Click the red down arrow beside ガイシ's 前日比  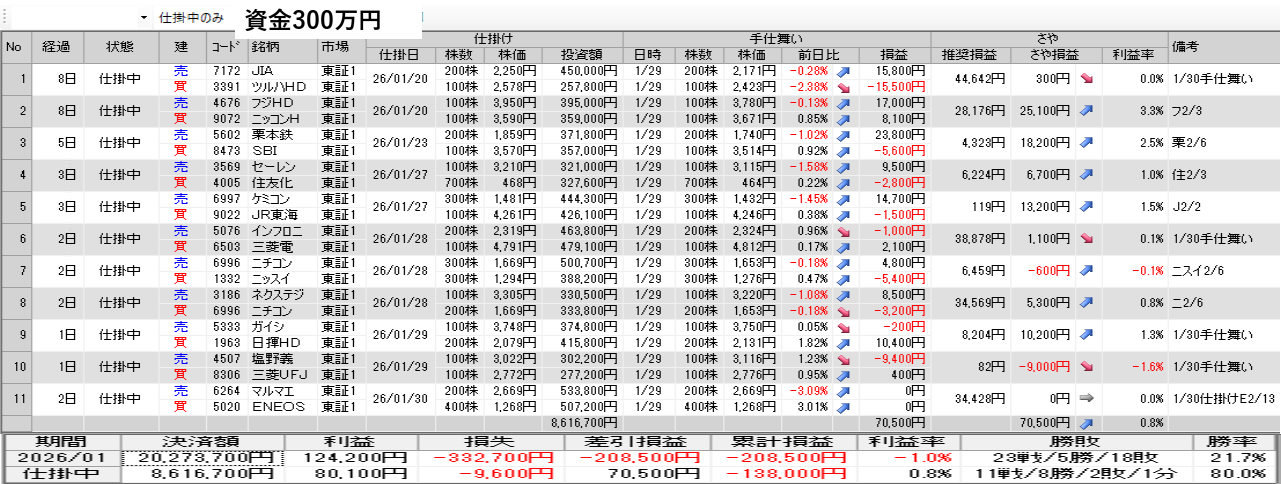pos(843,327)
